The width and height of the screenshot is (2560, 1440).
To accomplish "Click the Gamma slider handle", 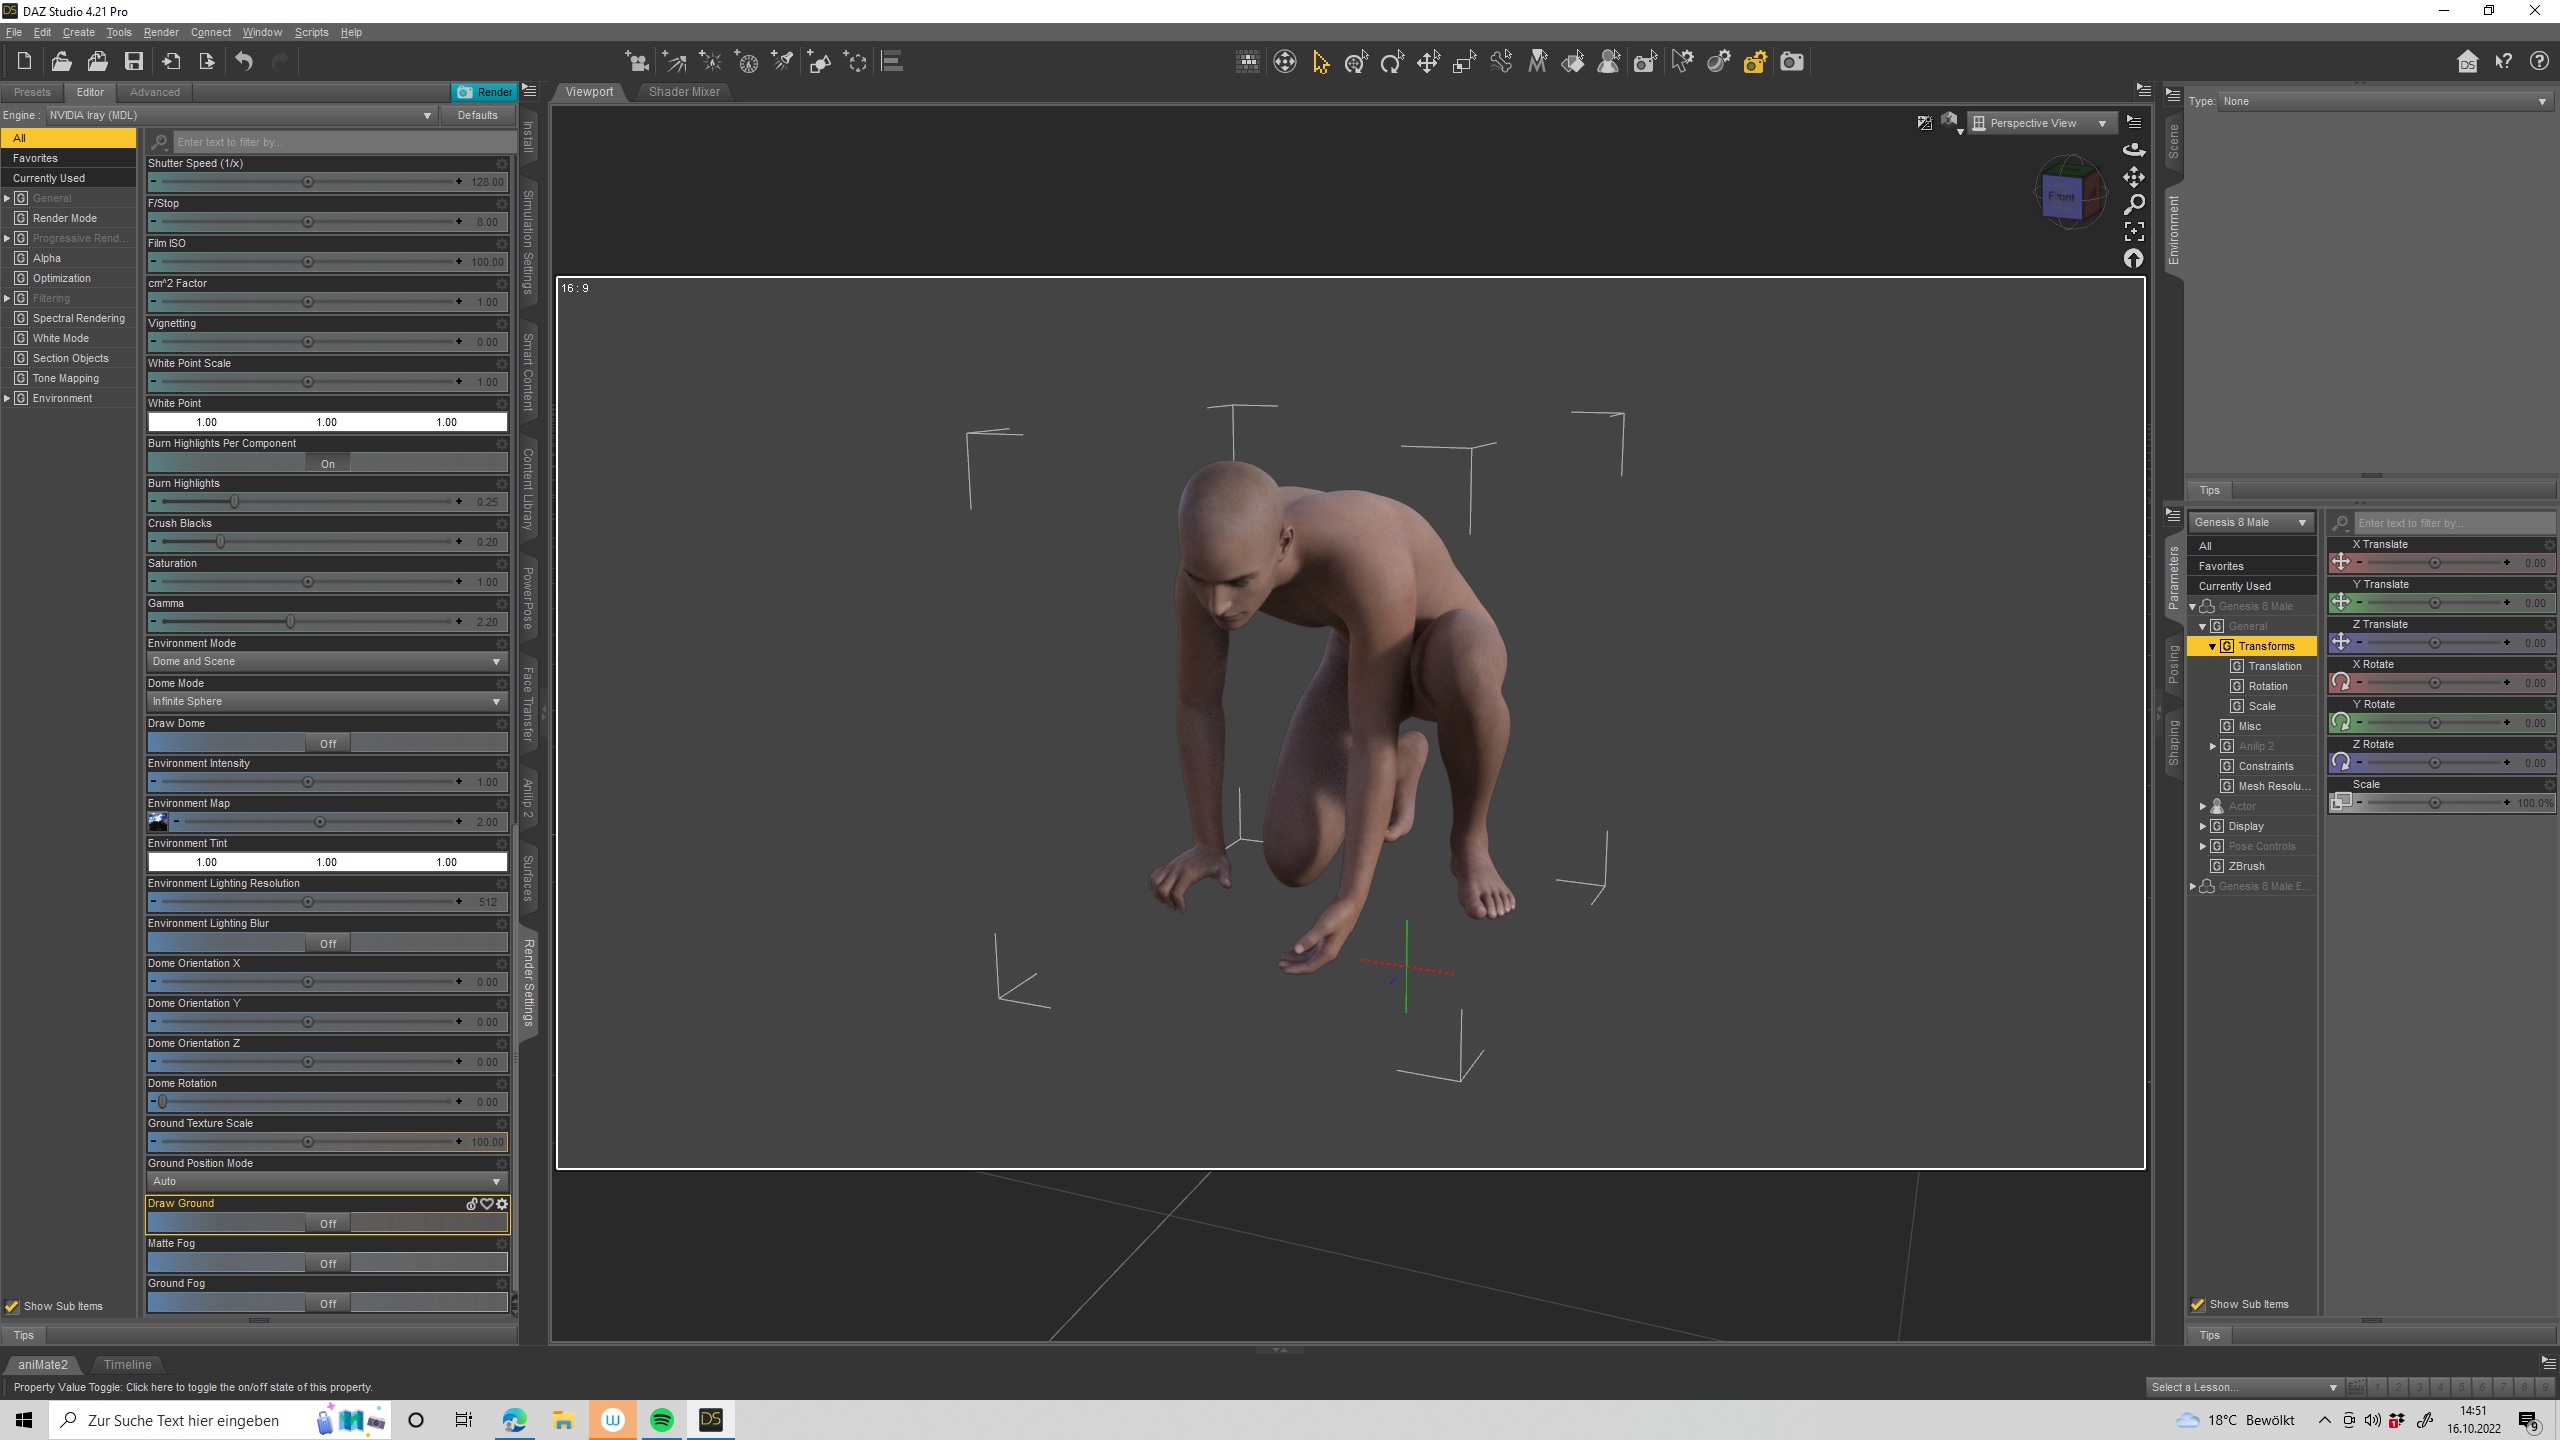I will (290, 622).
